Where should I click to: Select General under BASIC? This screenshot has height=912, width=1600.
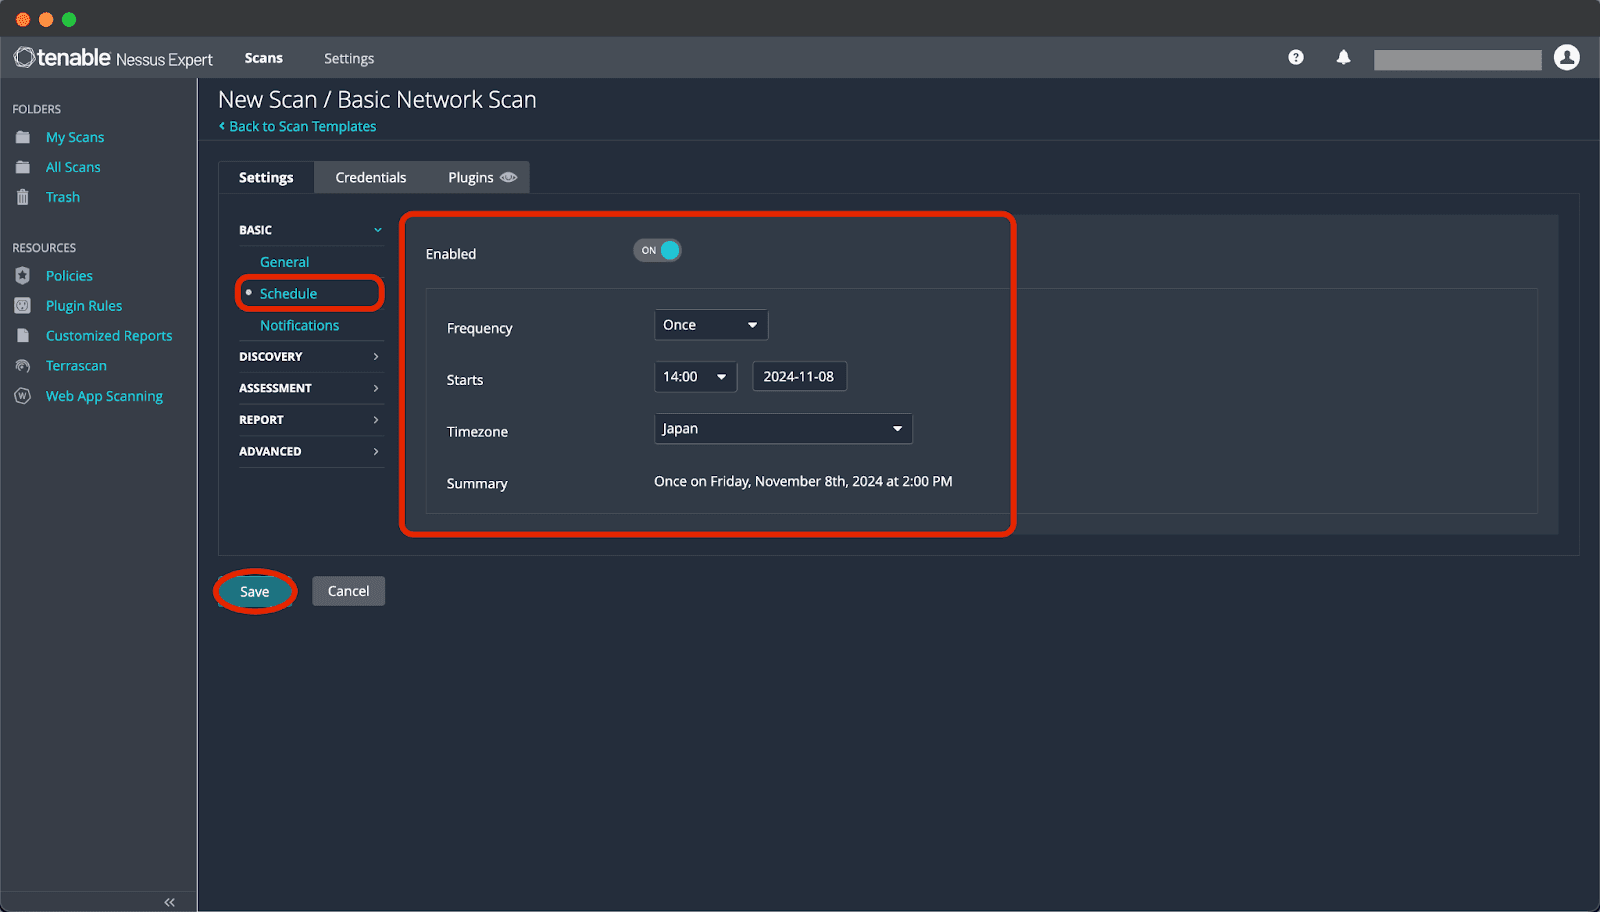coord(285,262)
